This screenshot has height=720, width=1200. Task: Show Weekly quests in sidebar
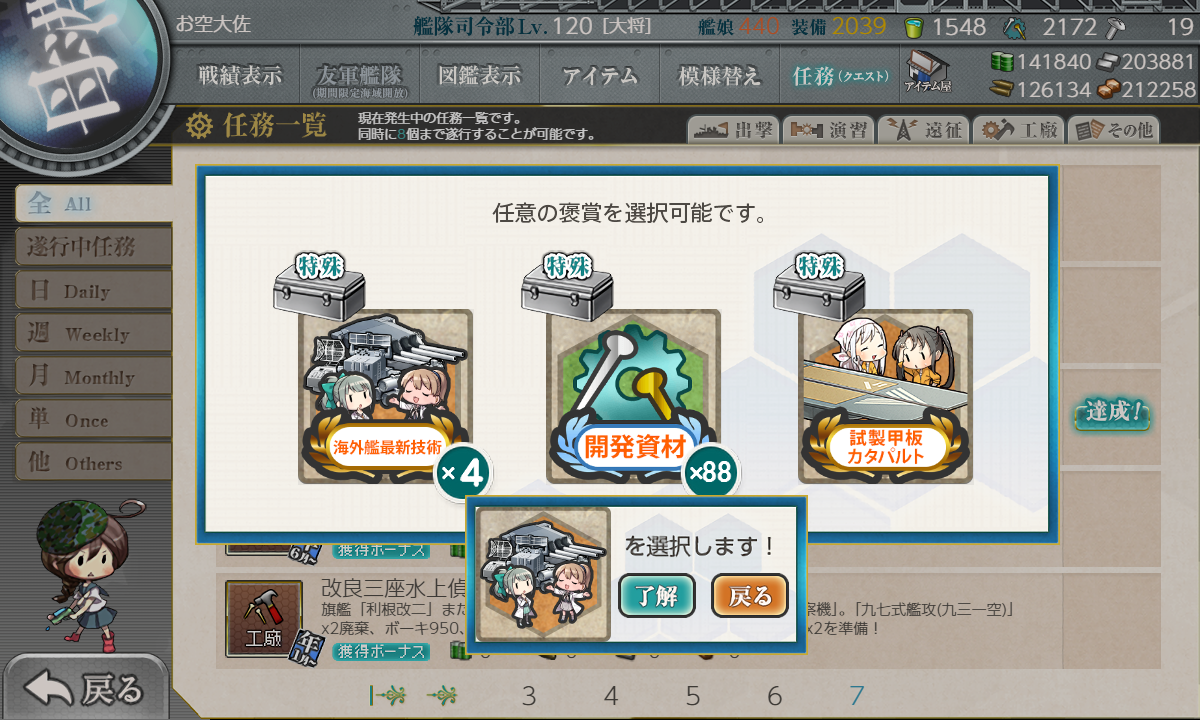pos(92,334)
